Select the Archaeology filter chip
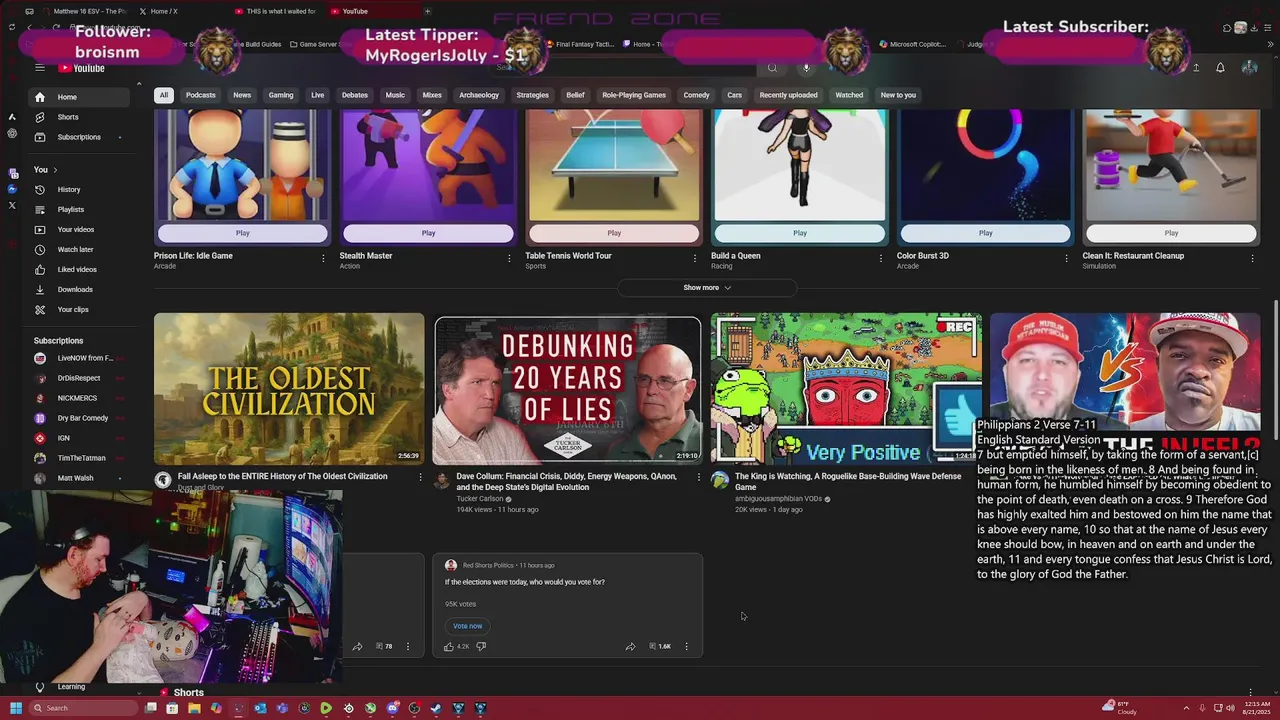This screenshot has width=1280, height=720. point(479,95)
